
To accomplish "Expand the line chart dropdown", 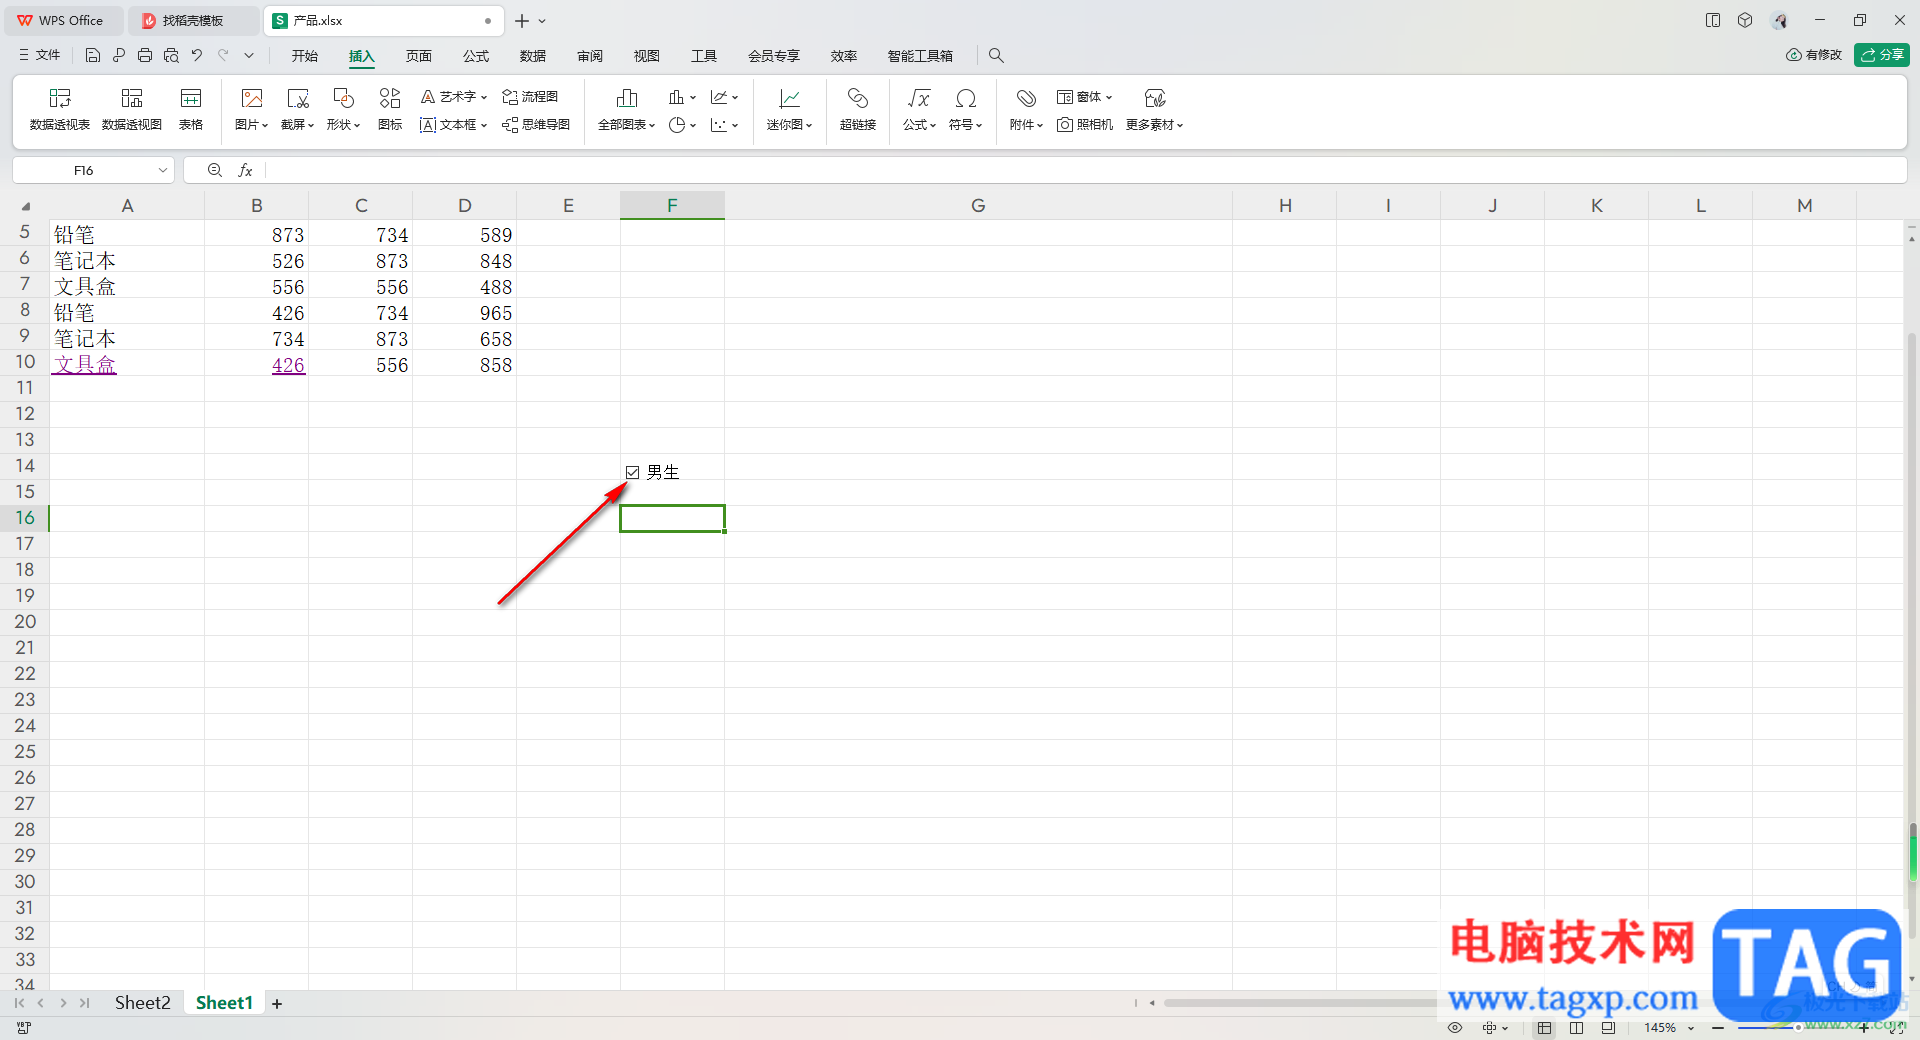I will point(735,97).
